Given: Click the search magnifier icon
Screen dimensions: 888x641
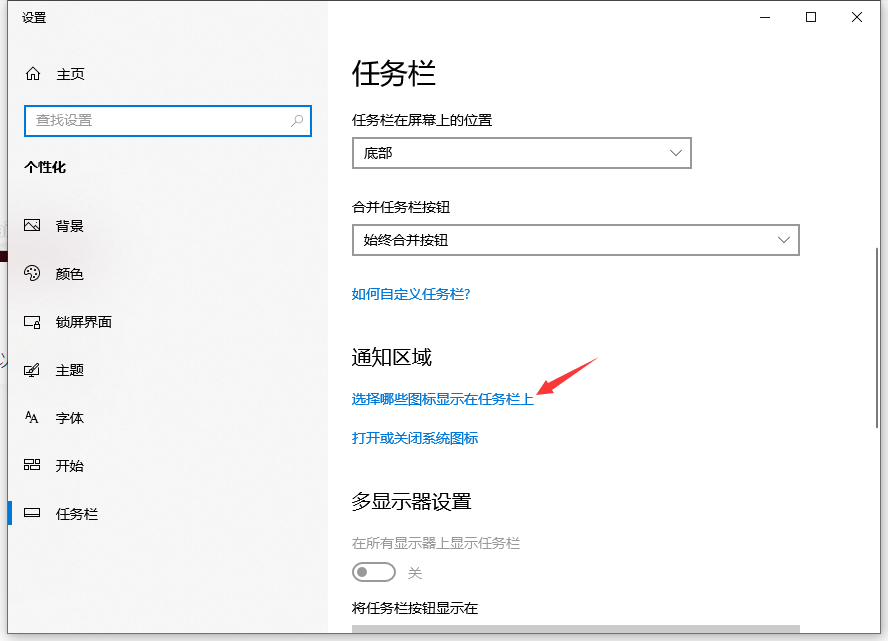Looking at the screenshot, I should (x=297, y=121).
